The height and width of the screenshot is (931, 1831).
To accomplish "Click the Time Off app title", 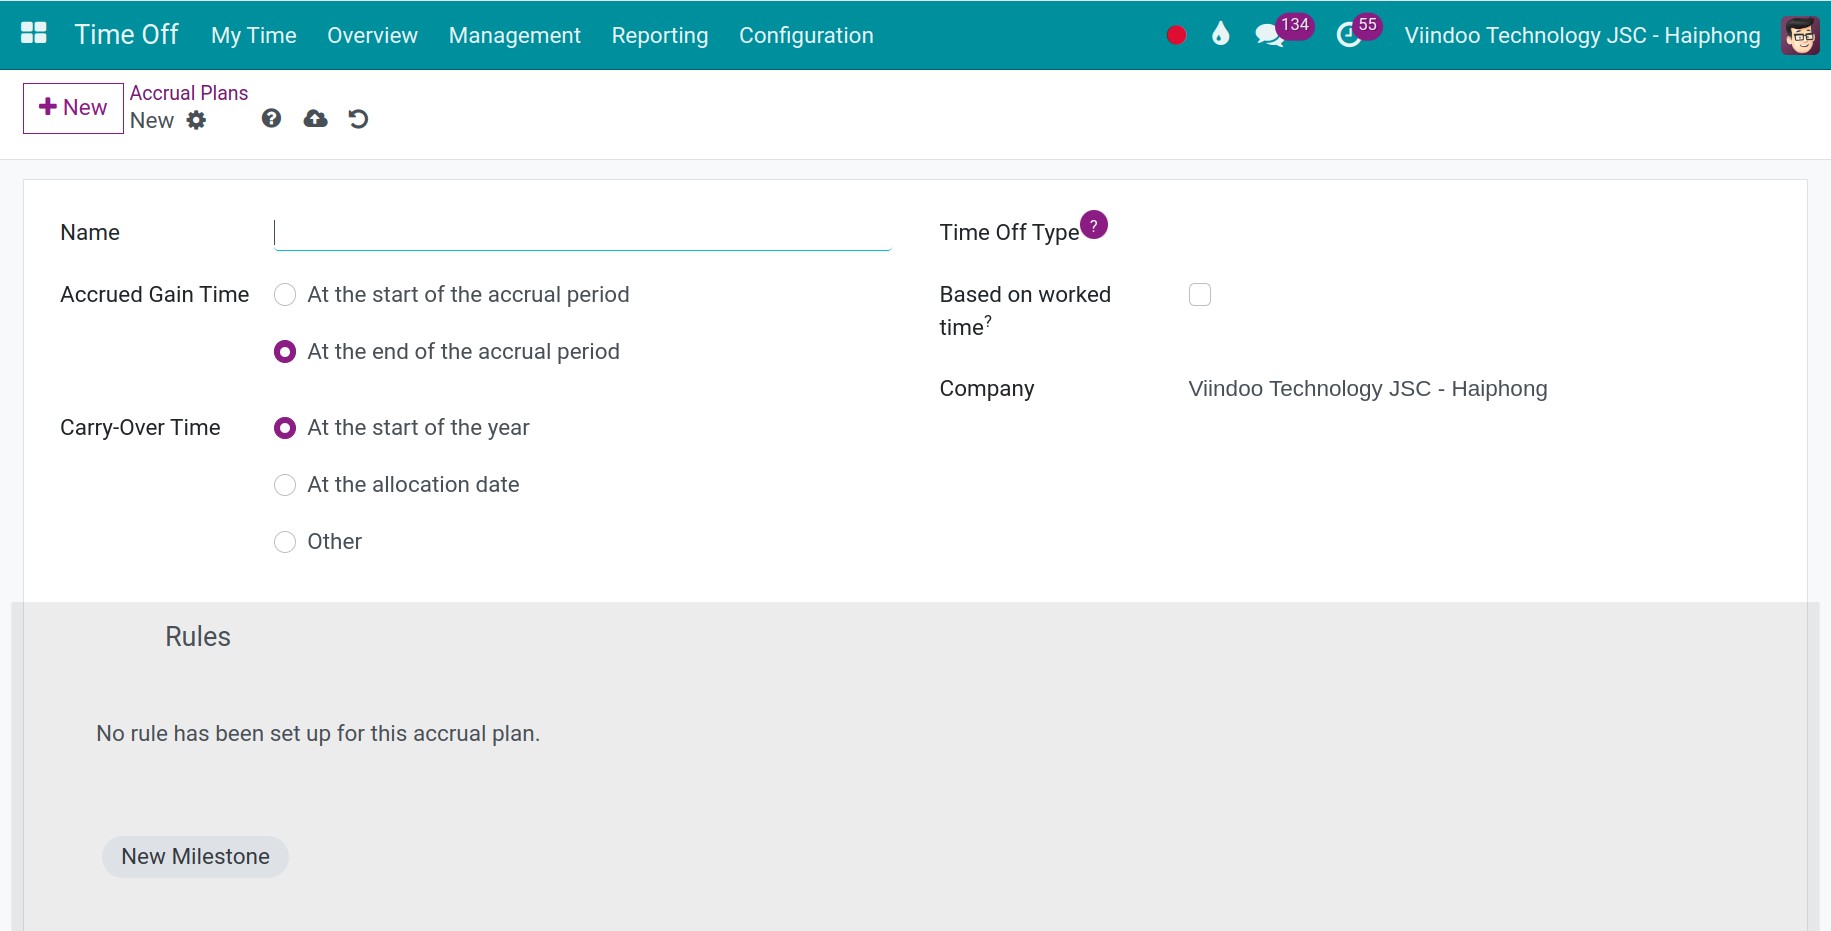I will pos(126,34).
